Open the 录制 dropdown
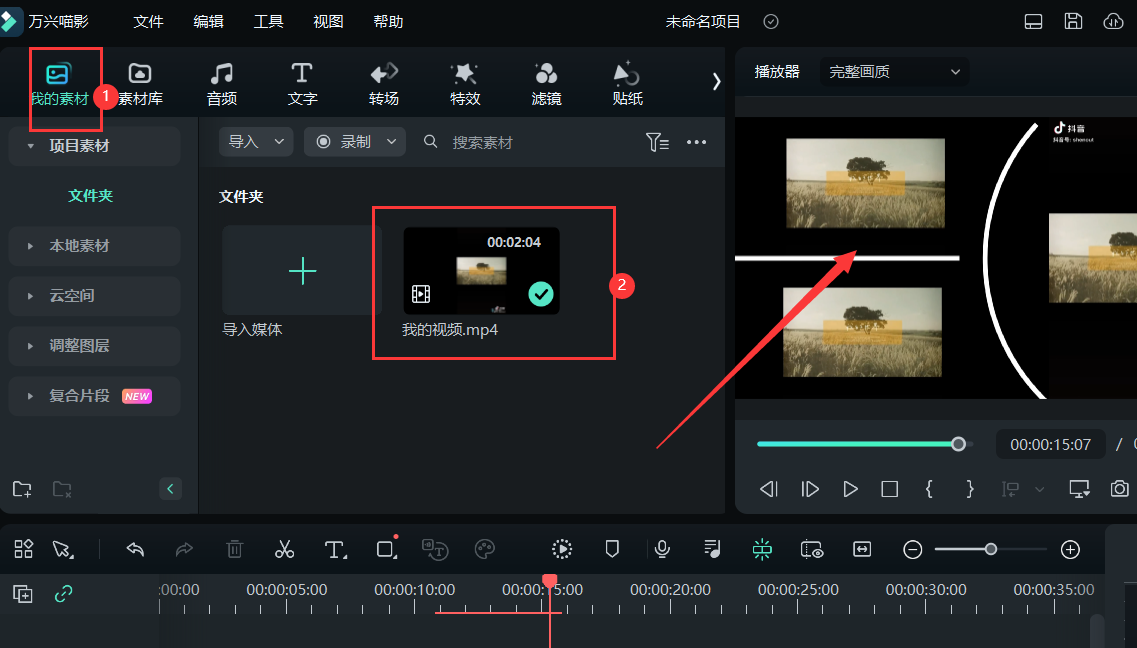Screen dimensions: 1137x648 click(x=355, y=141)
